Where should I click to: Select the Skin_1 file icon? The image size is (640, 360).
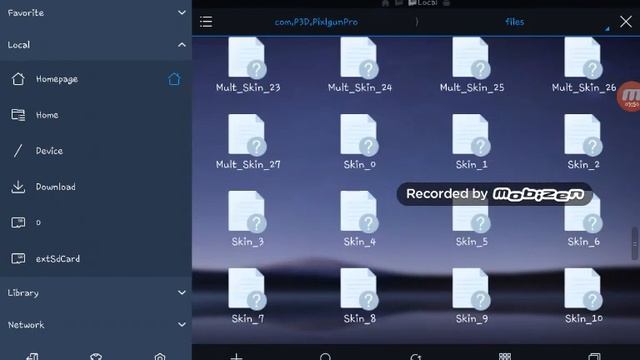pyautogui.click(x=471, y=135)
